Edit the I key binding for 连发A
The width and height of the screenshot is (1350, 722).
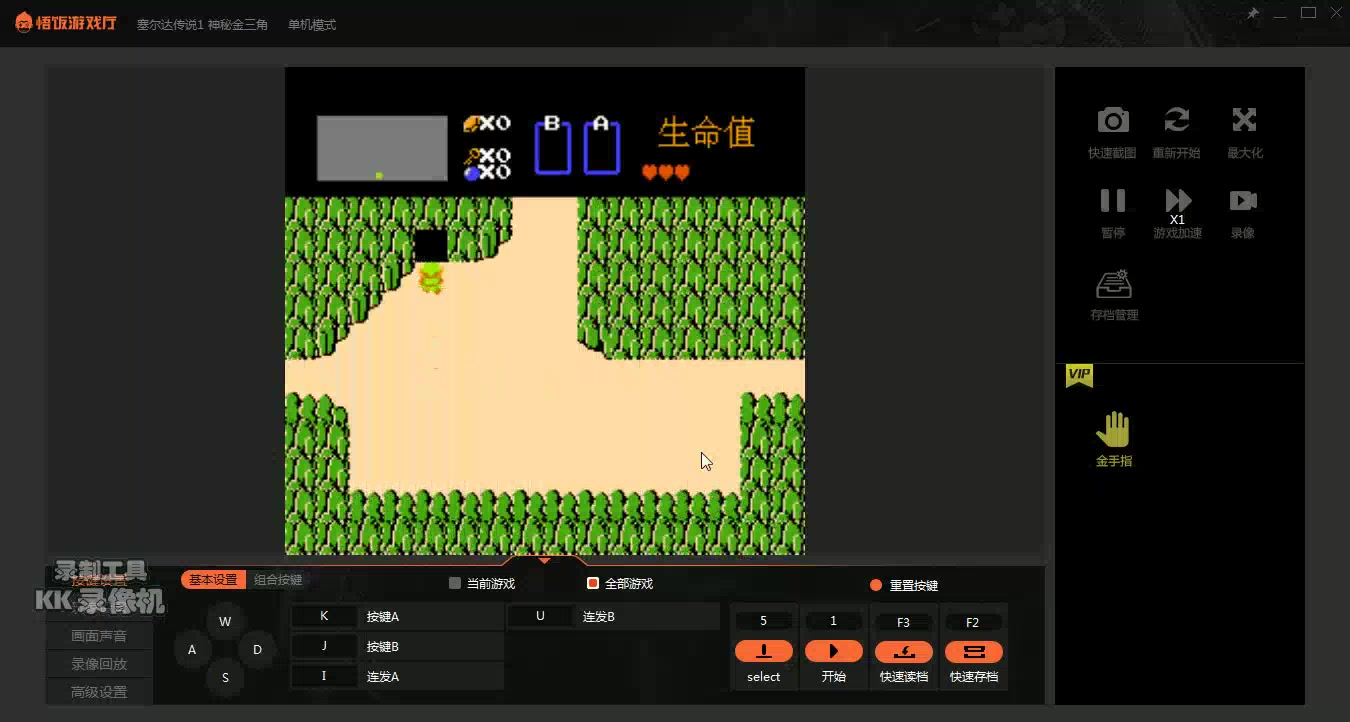pos(324,676)
